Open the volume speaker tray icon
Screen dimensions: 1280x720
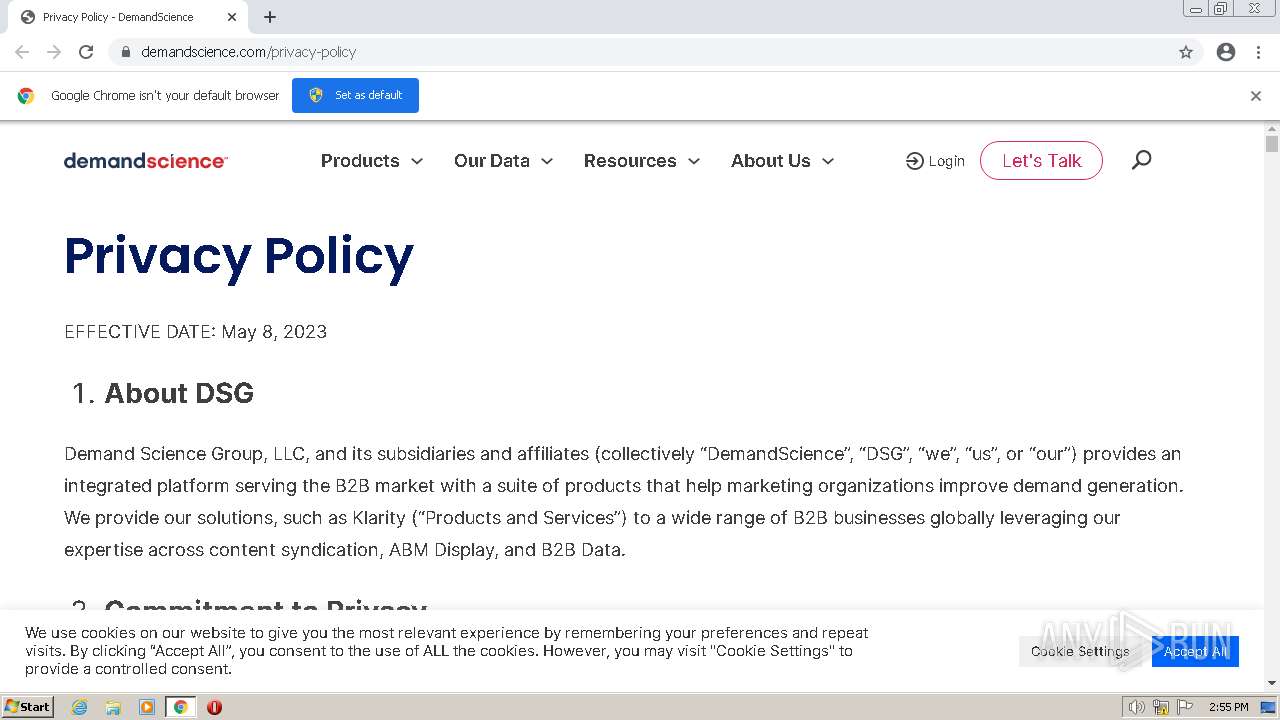tap(1137, 707)
